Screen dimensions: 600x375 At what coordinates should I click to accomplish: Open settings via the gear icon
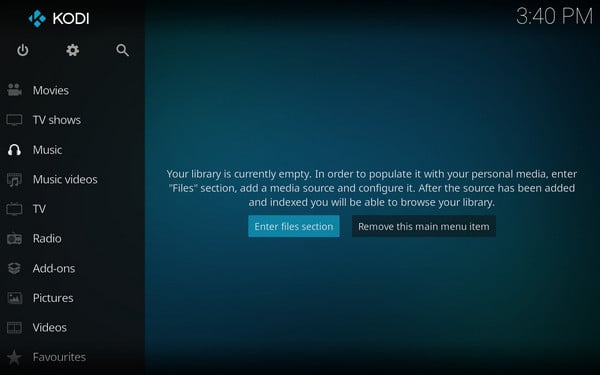(x=72, y=50)
